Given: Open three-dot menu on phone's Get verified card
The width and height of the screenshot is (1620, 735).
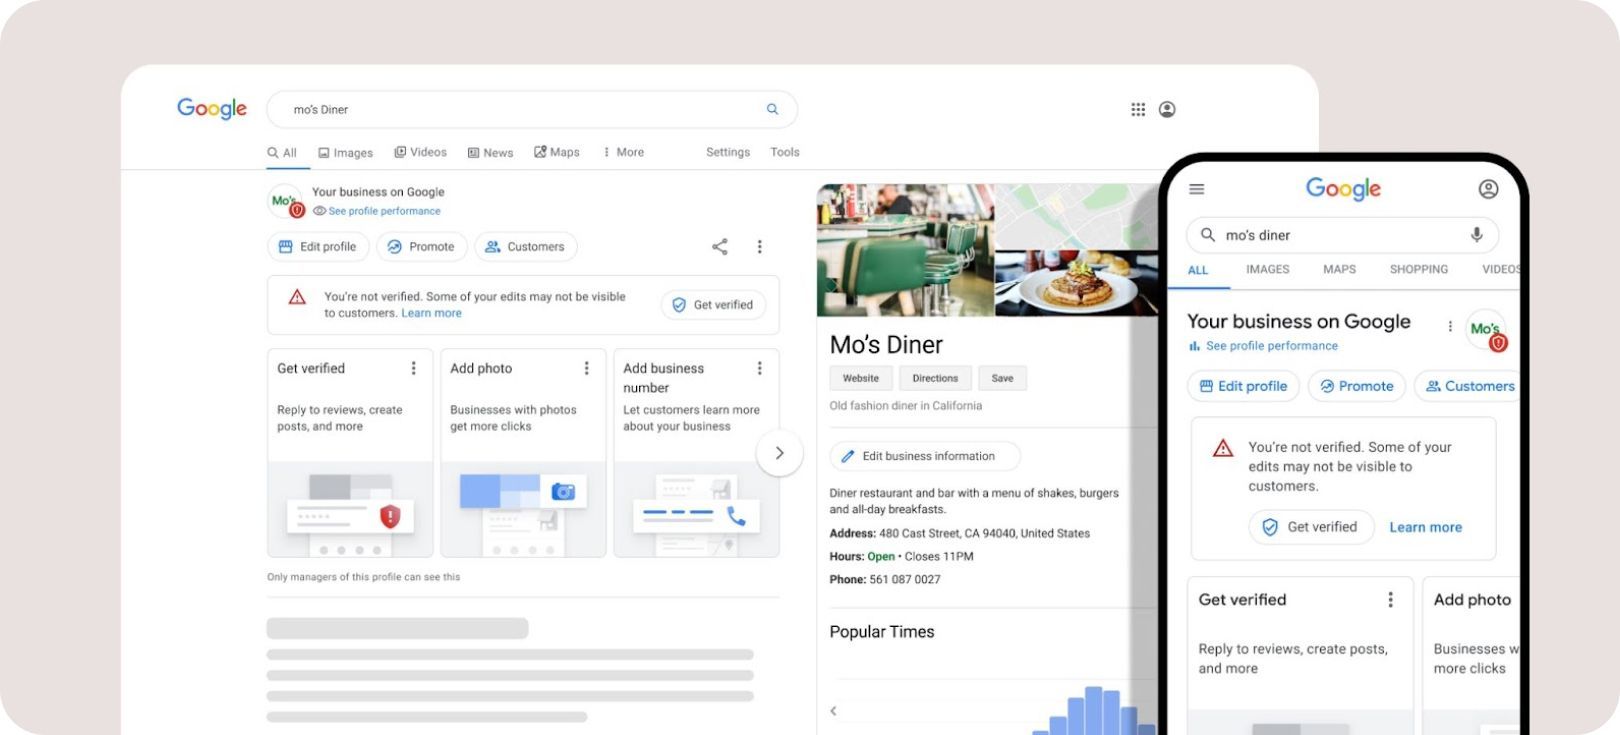Looking at the screenshot, I should tap(1390, 599).
